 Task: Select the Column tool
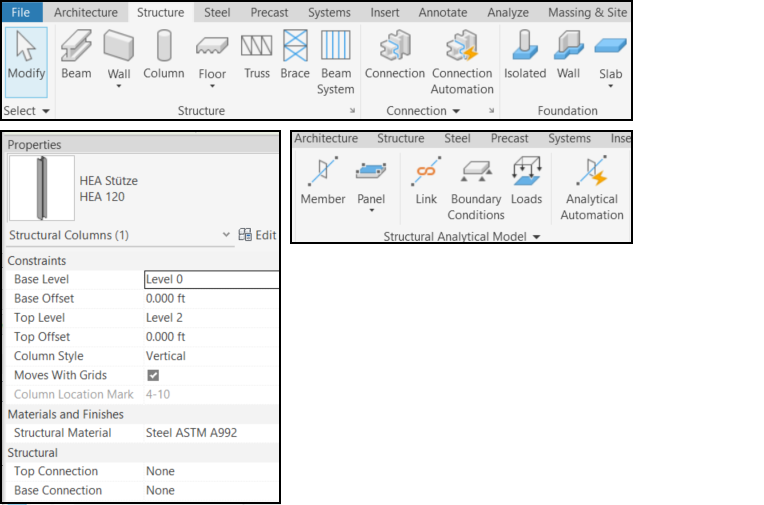coord(164,55)
